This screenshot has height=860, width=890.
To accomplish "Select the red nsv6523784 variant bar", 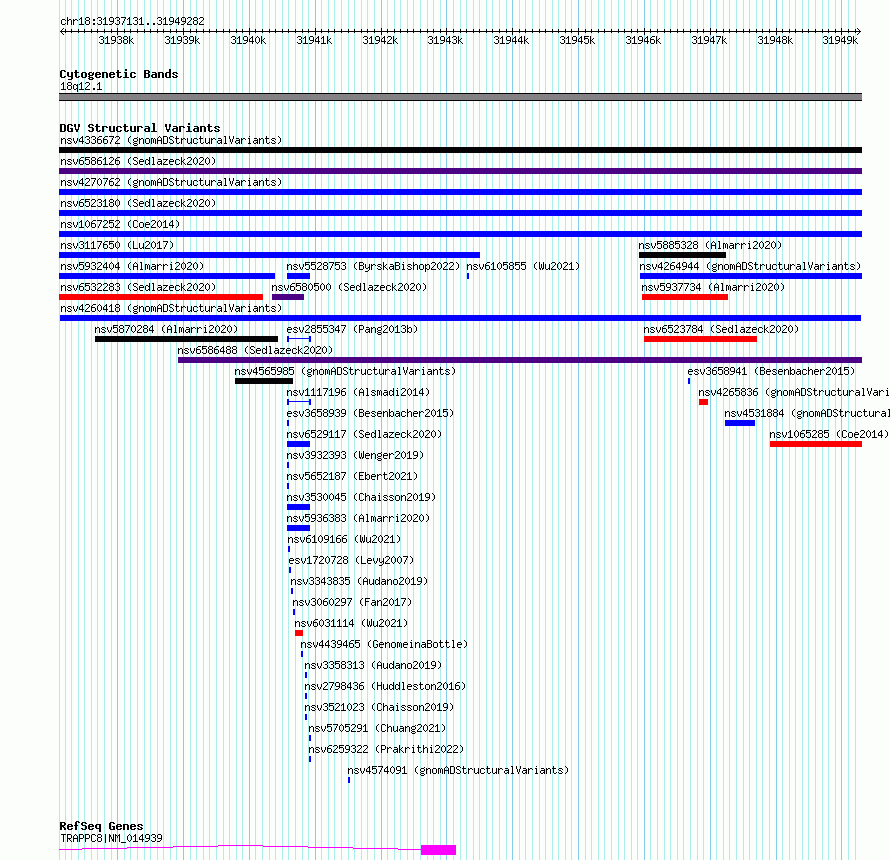I will [x=700, y=339].
